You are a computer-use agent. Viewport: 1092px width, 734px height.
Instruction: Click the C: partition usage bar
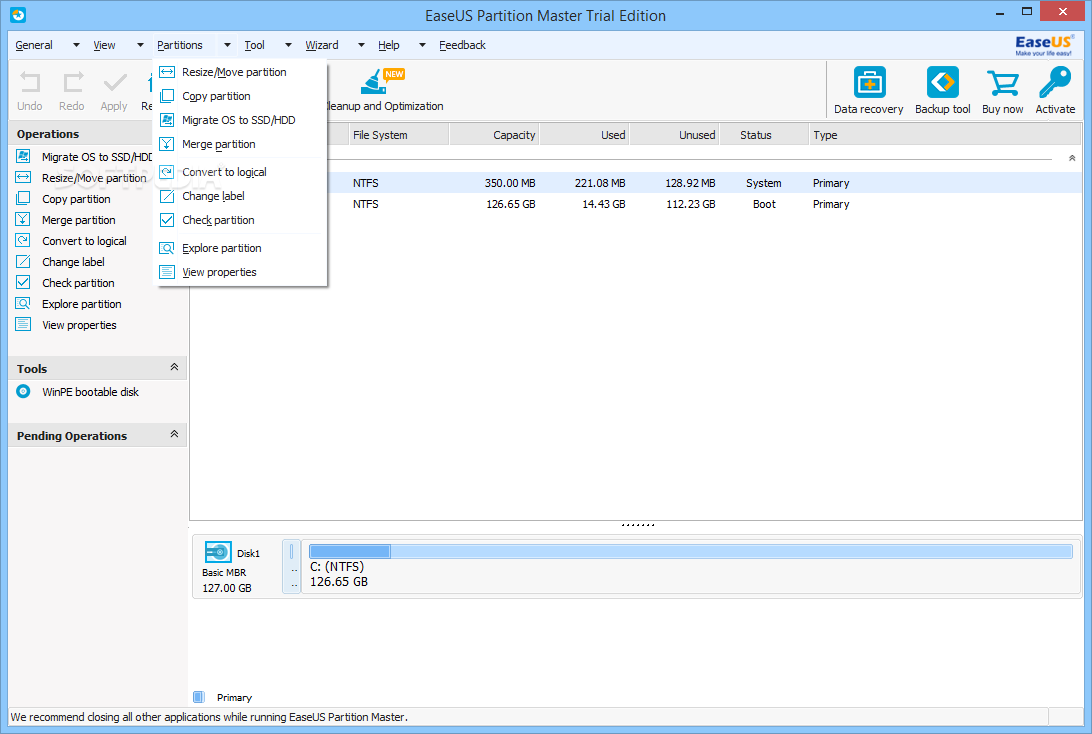(690, 552)
